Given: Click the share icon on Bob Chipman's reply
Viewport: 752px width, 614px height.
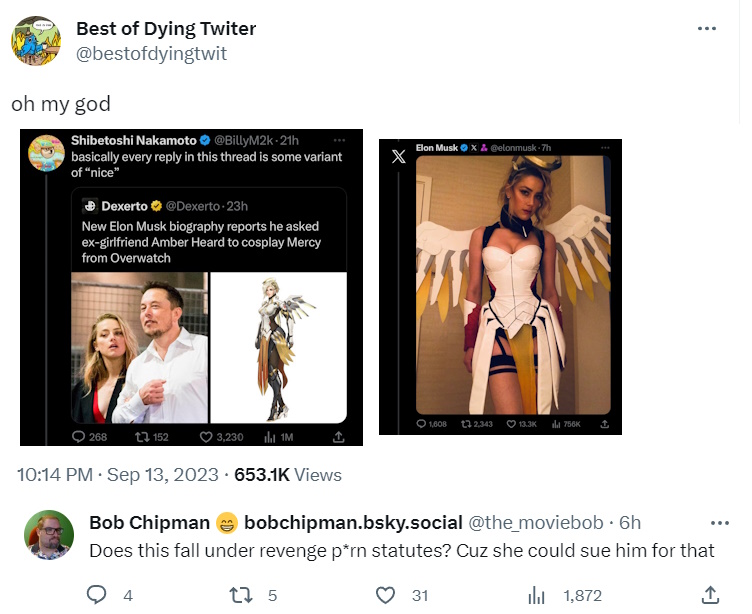Looking at the screenshot, I should coord(710,595).
